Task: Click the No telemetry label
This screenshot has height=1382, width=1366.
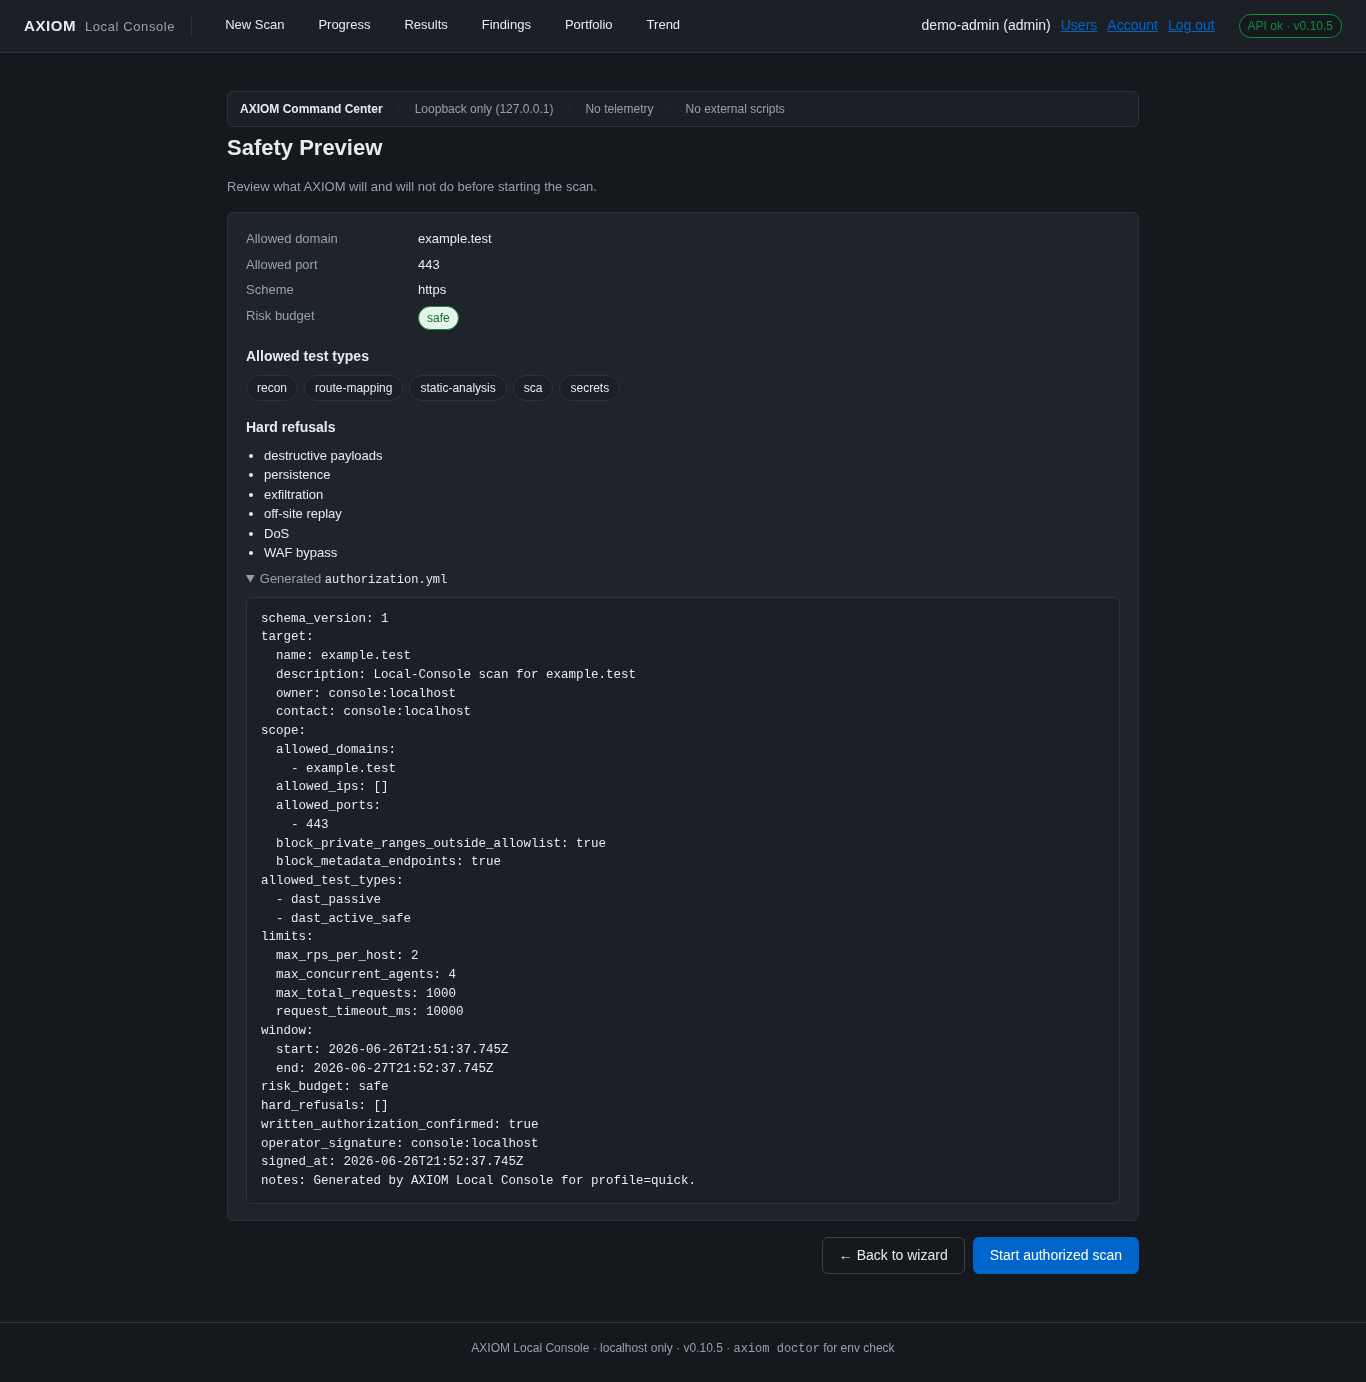Action: click(619, 109)
